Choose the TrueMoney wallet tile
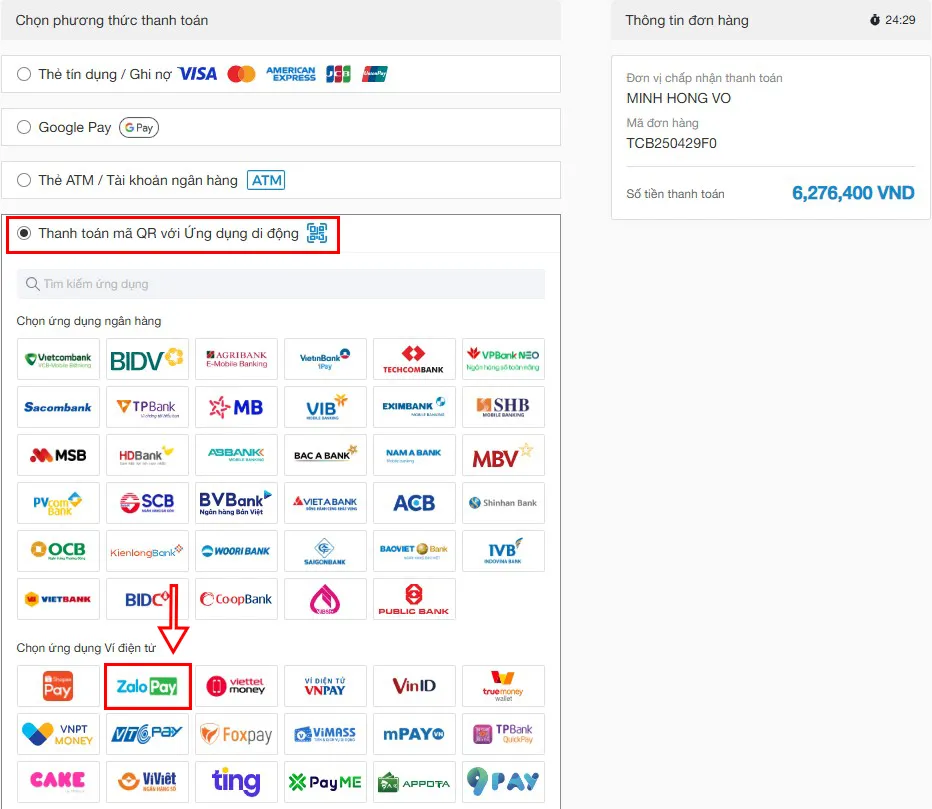Viewport: 932px width, 809px height. tap(503, 686)
